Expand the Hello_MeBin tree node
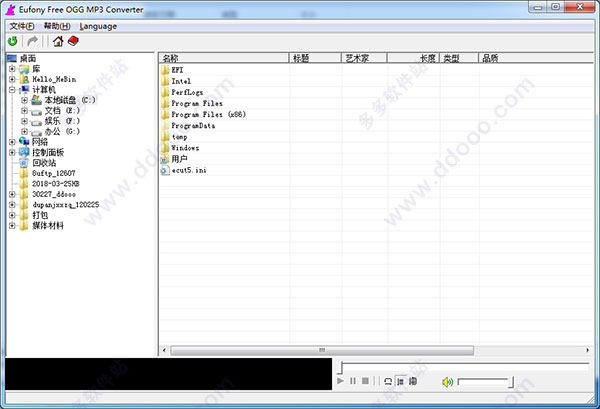 point(12,79)
